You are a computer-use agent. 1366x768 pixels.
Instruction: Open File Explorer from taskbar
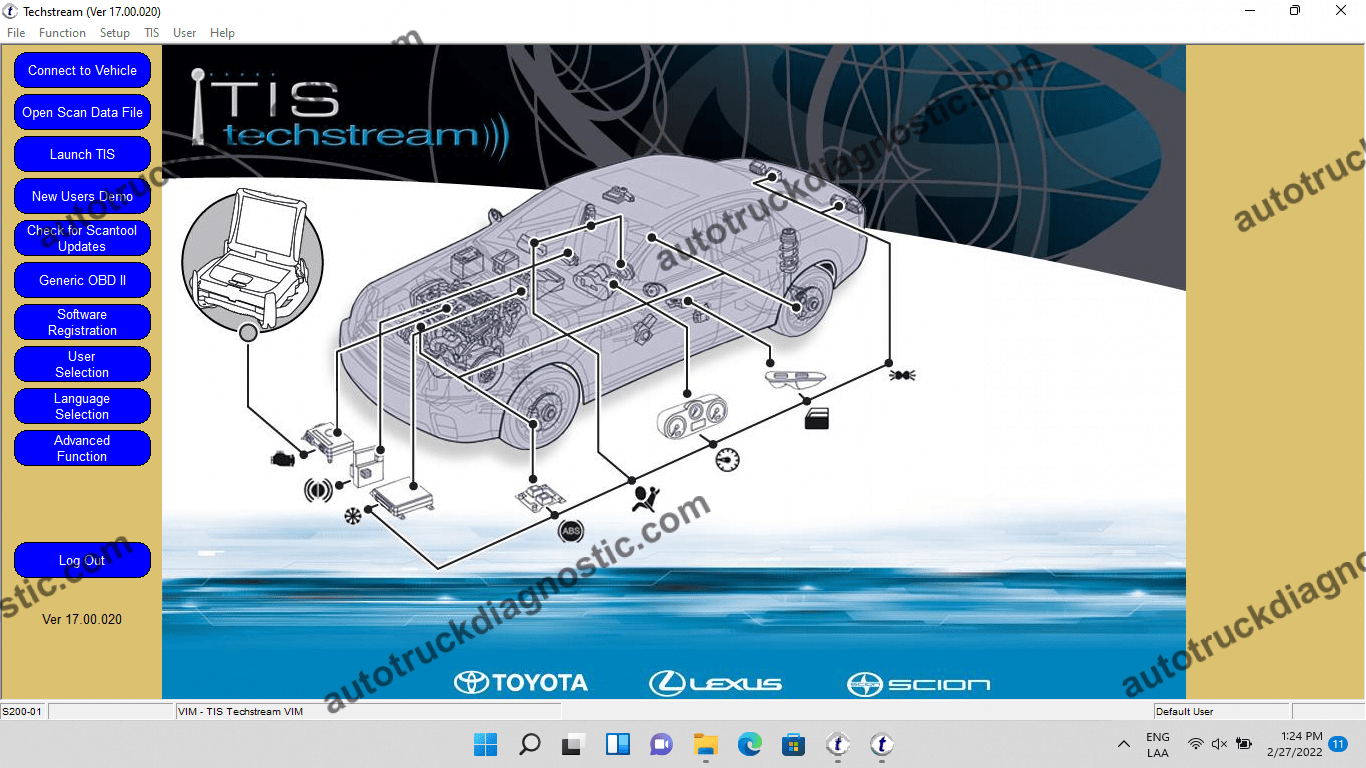pyautogui.click(x=706, y=744)
